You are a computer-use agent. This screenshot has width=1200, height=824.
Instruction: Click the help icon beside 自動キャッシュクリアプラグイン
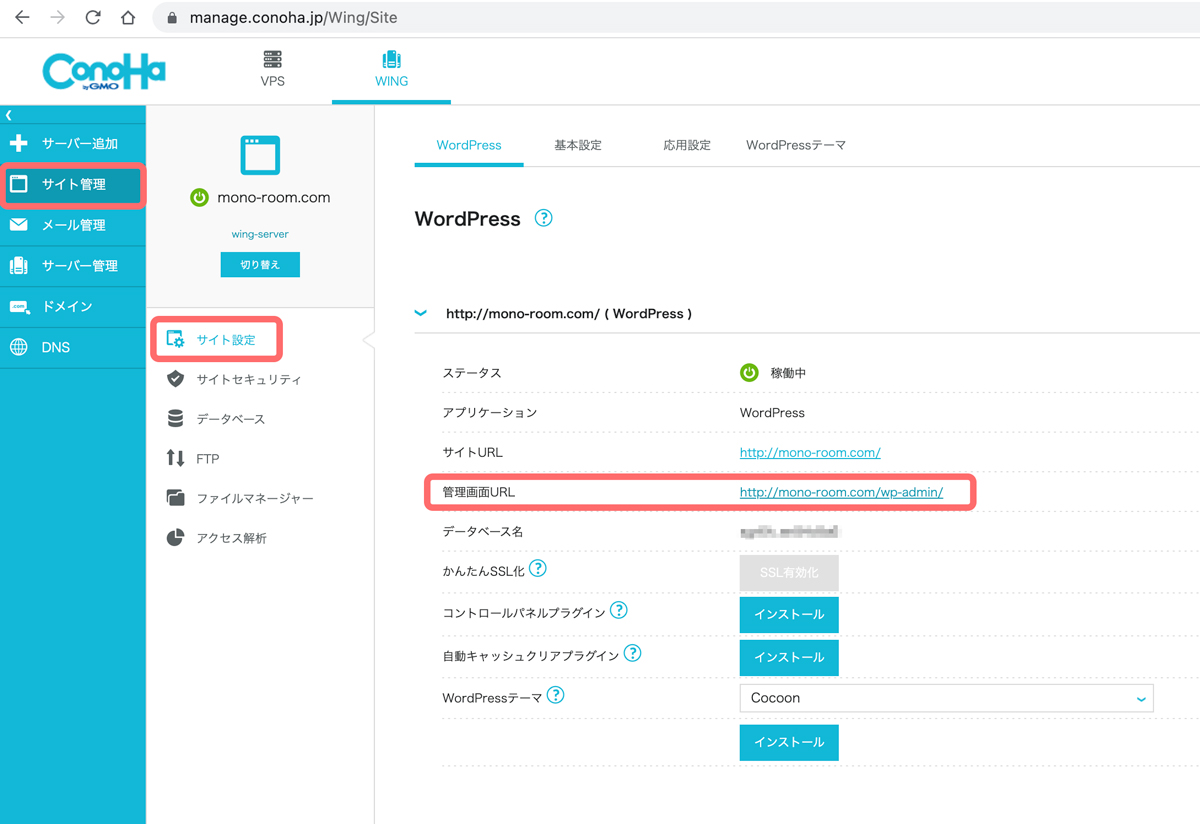[x=632, y=653]
